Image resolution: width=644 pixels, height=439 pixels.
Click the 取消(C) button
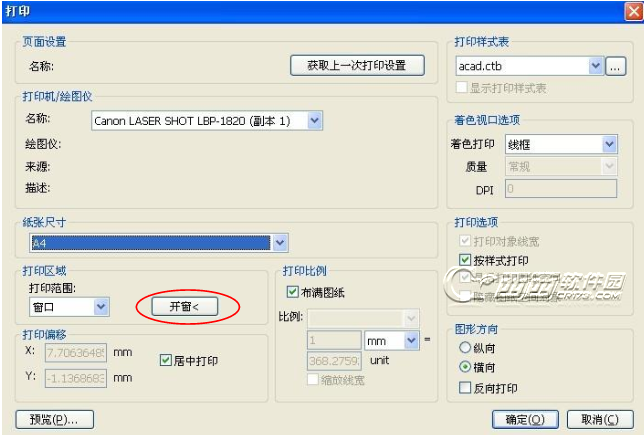600,419
